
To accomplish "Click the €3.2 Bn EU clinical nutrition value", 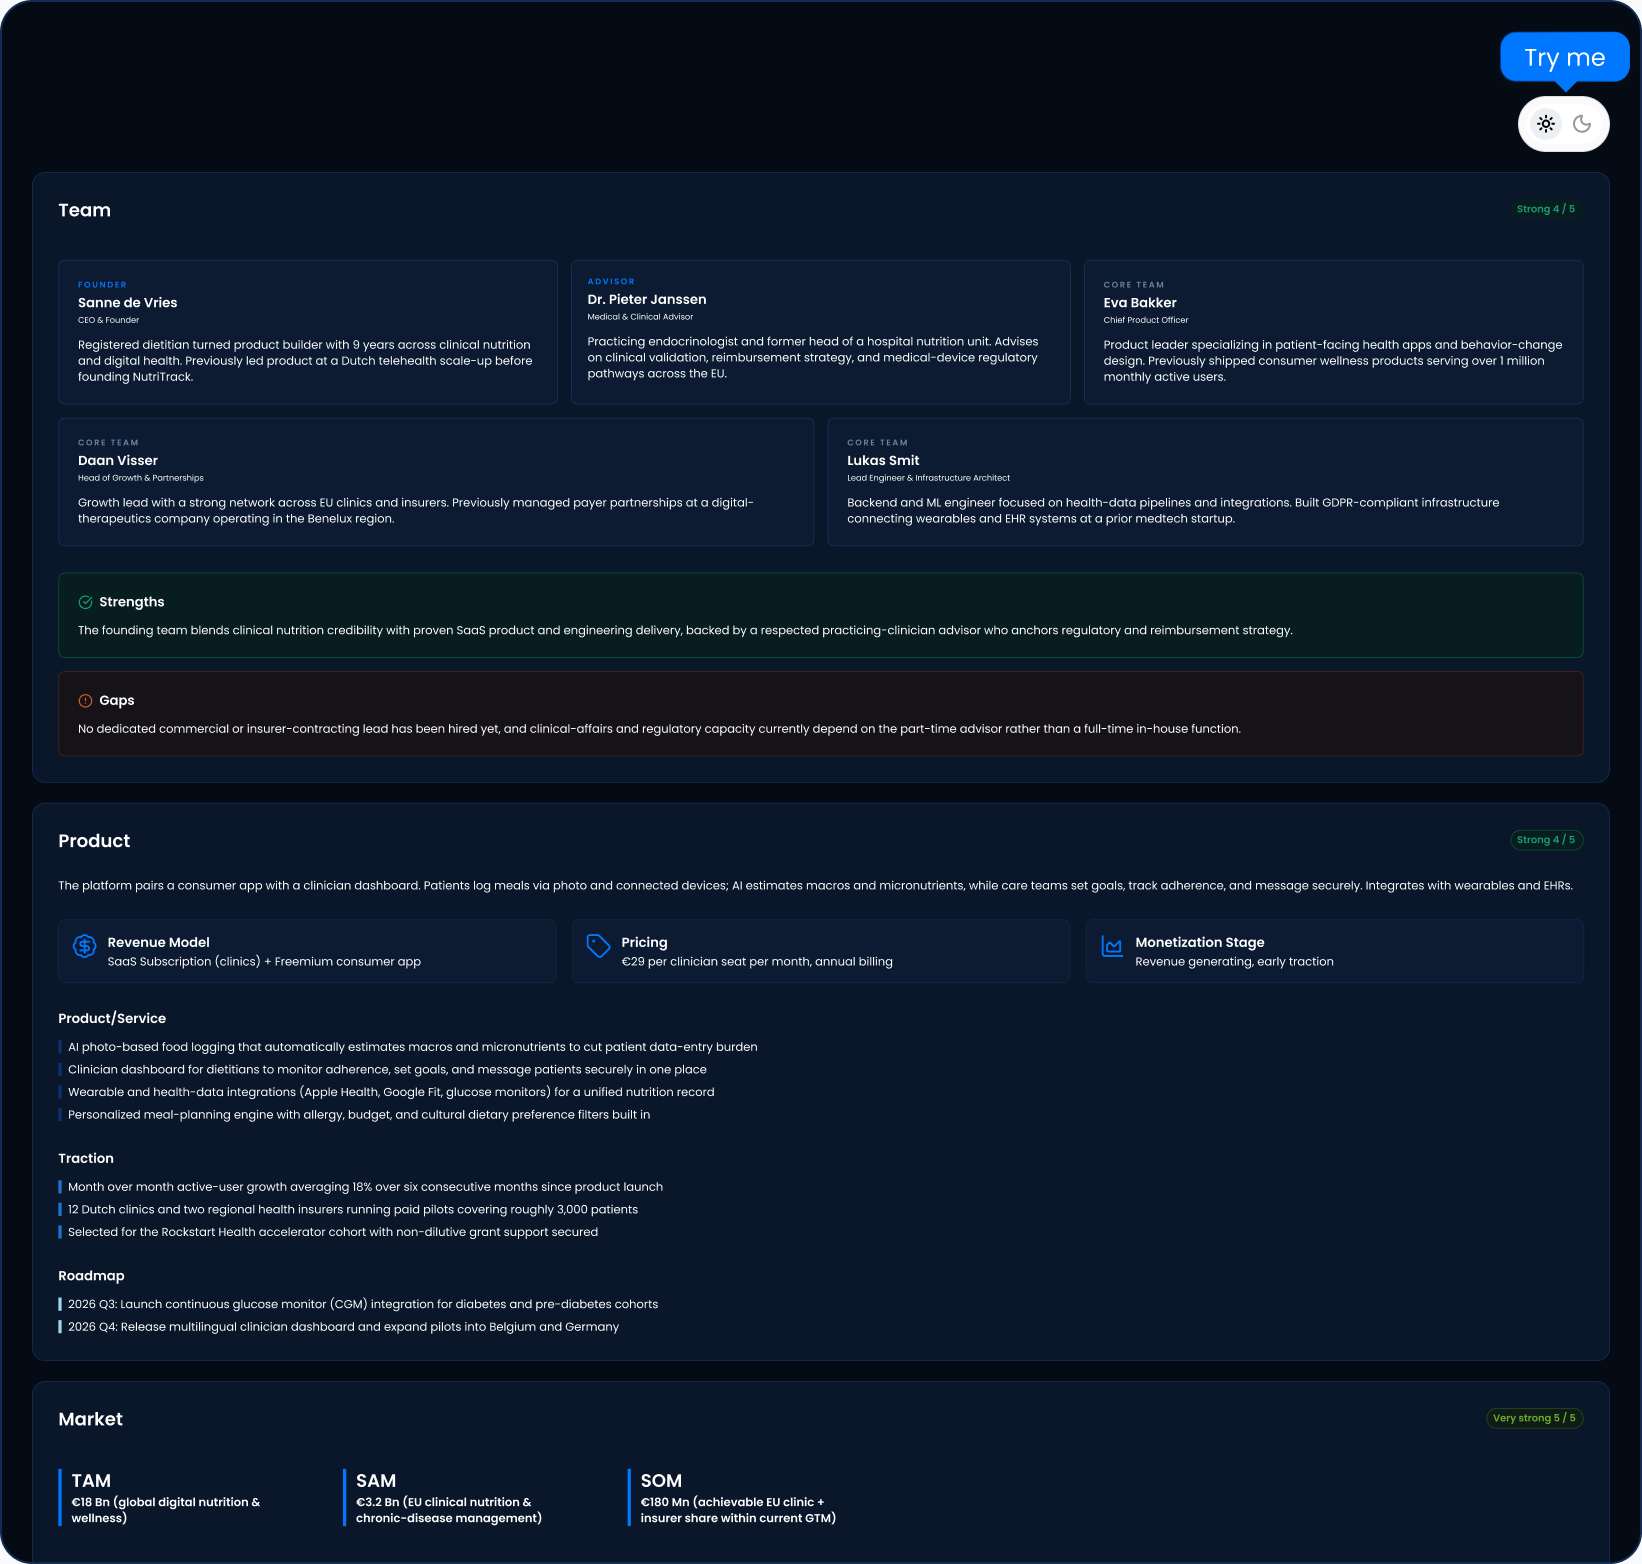I will 449,1510.
